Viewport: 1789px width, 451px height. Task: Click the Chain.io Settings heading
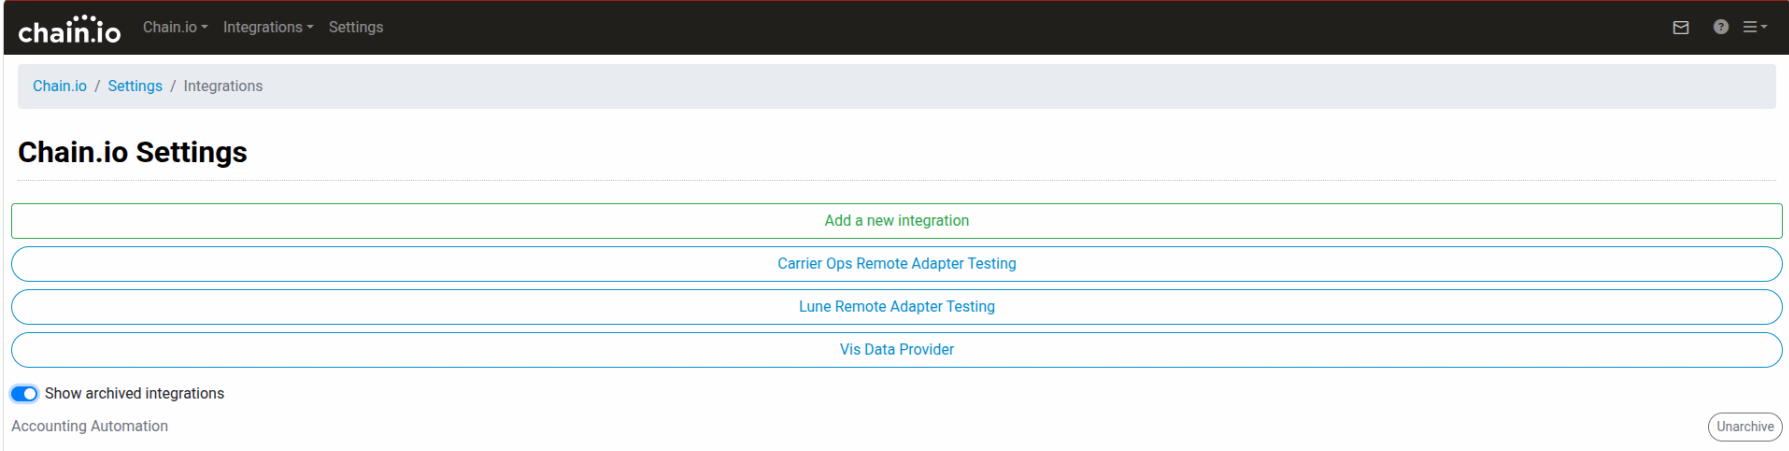tap(133, 152)
